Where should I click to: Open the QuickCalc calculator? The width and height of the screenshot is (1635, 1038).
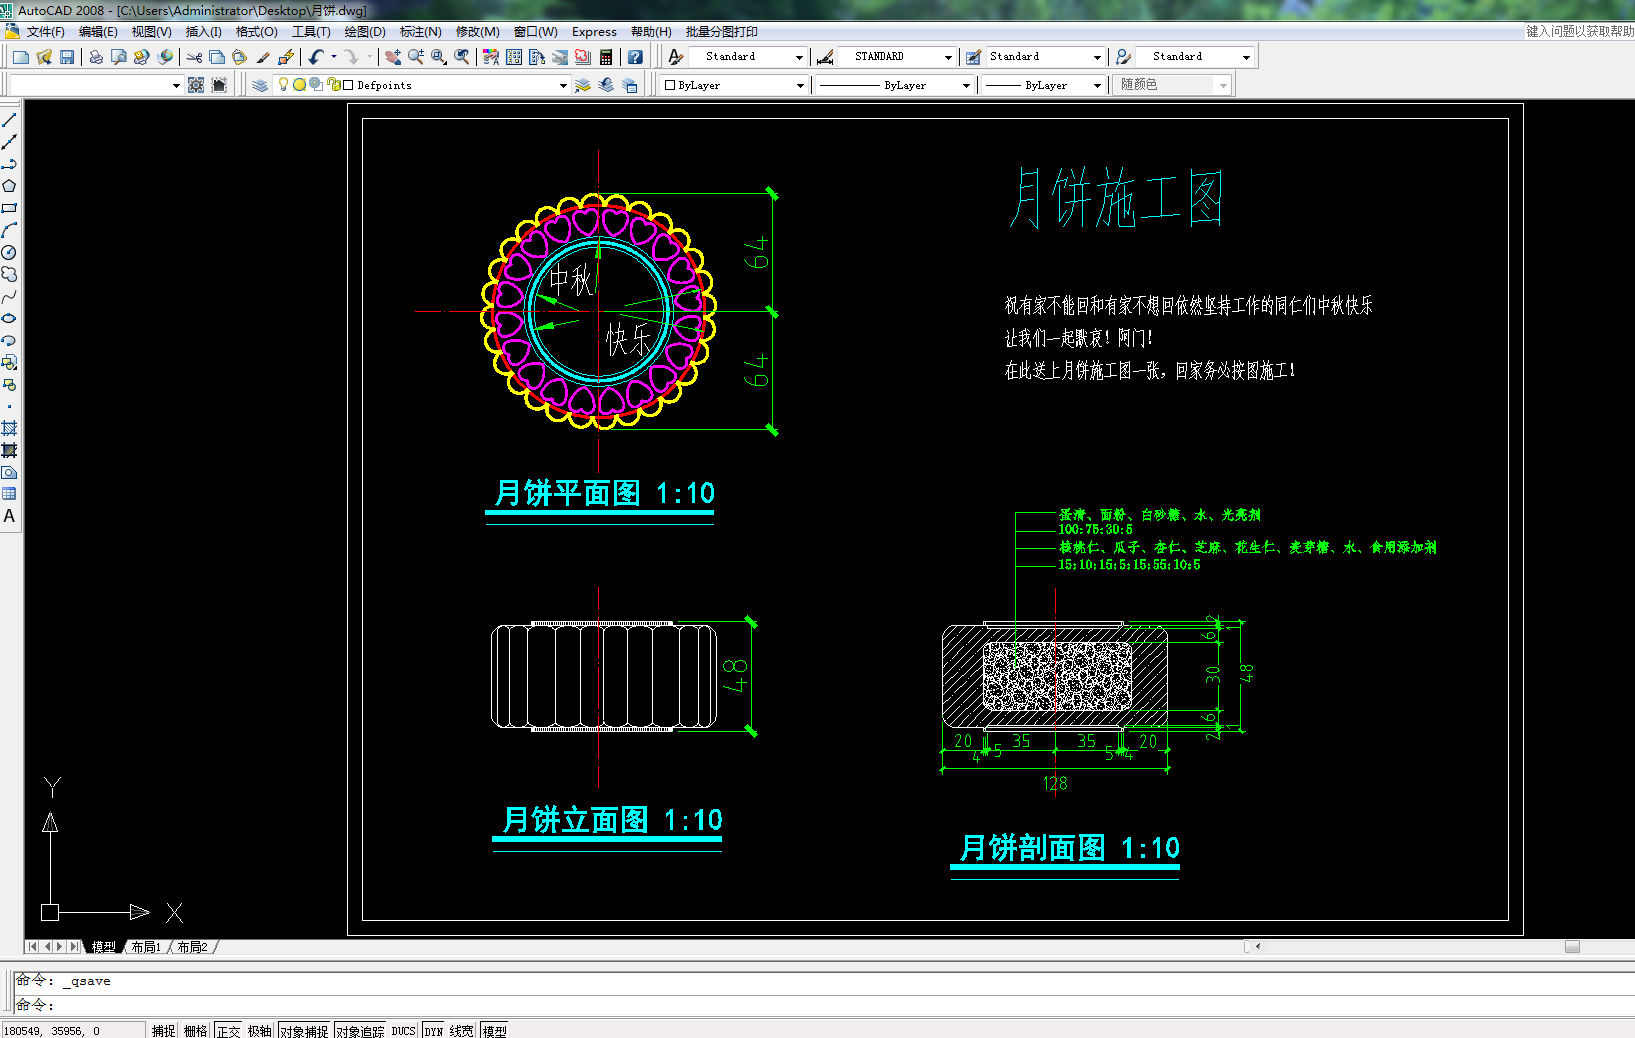click(x=606, y=57)
